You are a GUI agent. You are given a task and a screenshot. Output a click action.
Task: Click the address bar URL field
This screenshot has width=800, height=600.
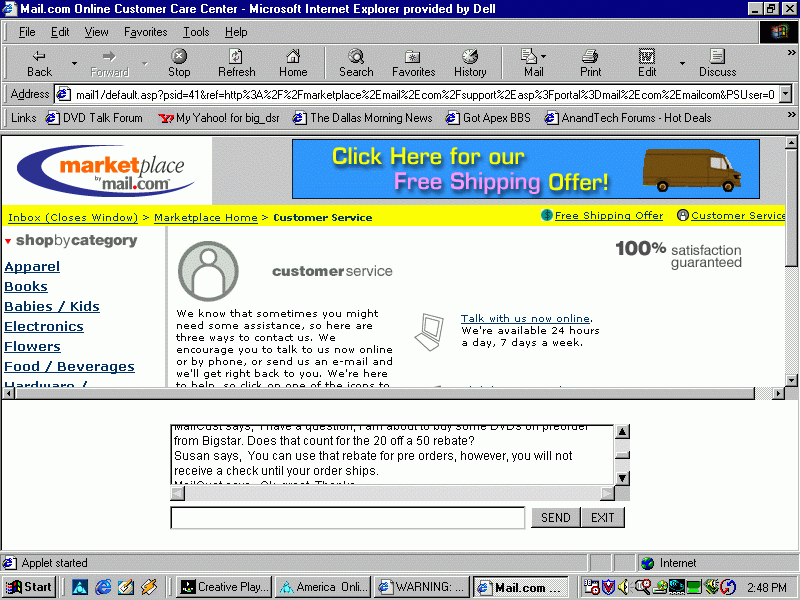417,94
